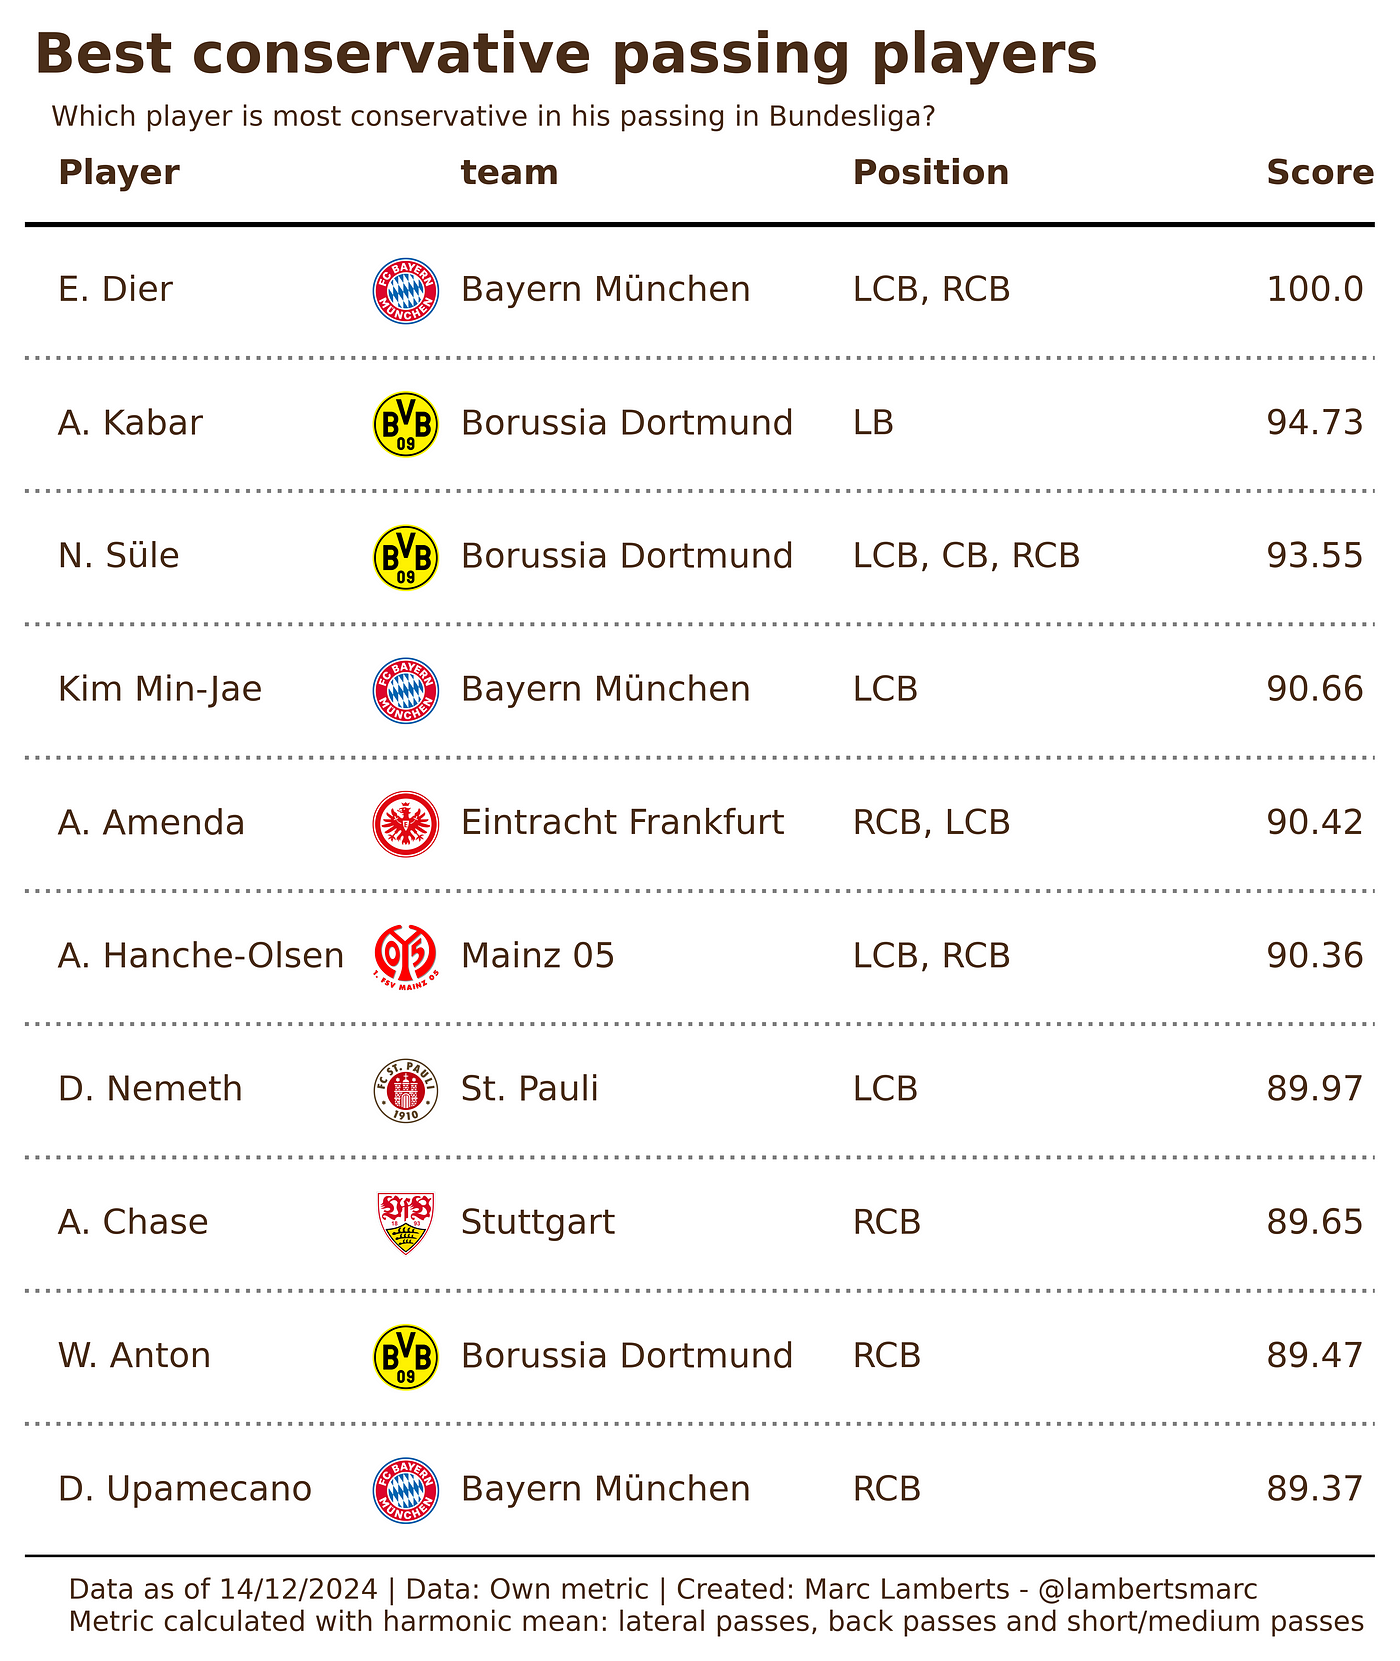Click the team column header

click(509, 173)
